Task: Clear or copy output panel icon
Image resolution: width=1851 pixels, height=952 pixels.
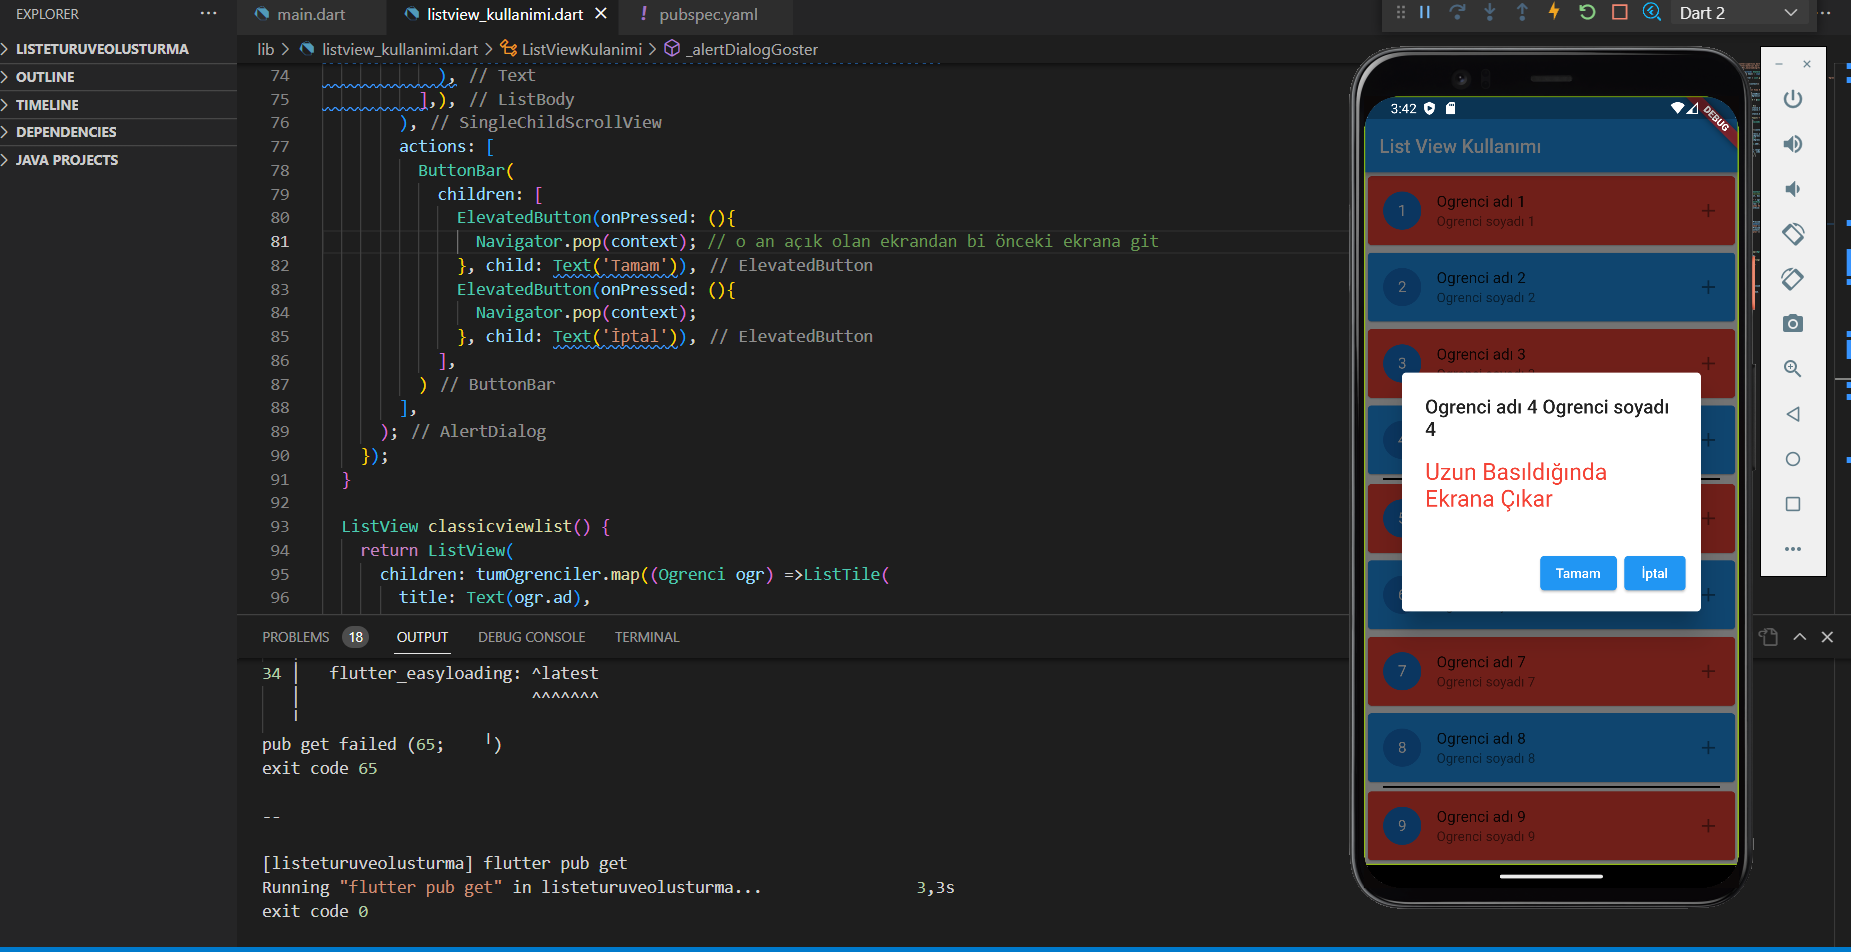Action: click(x=1768, y=637)
